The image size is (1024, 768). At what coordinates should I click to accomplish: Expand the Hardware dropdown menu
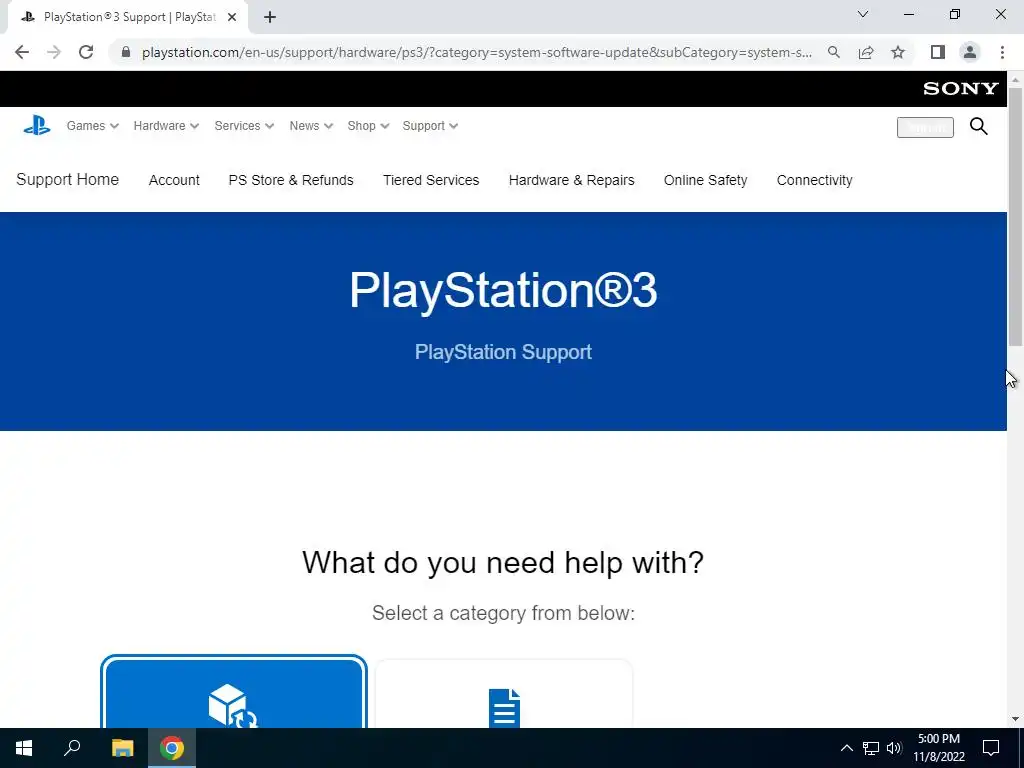click(166, 125)
